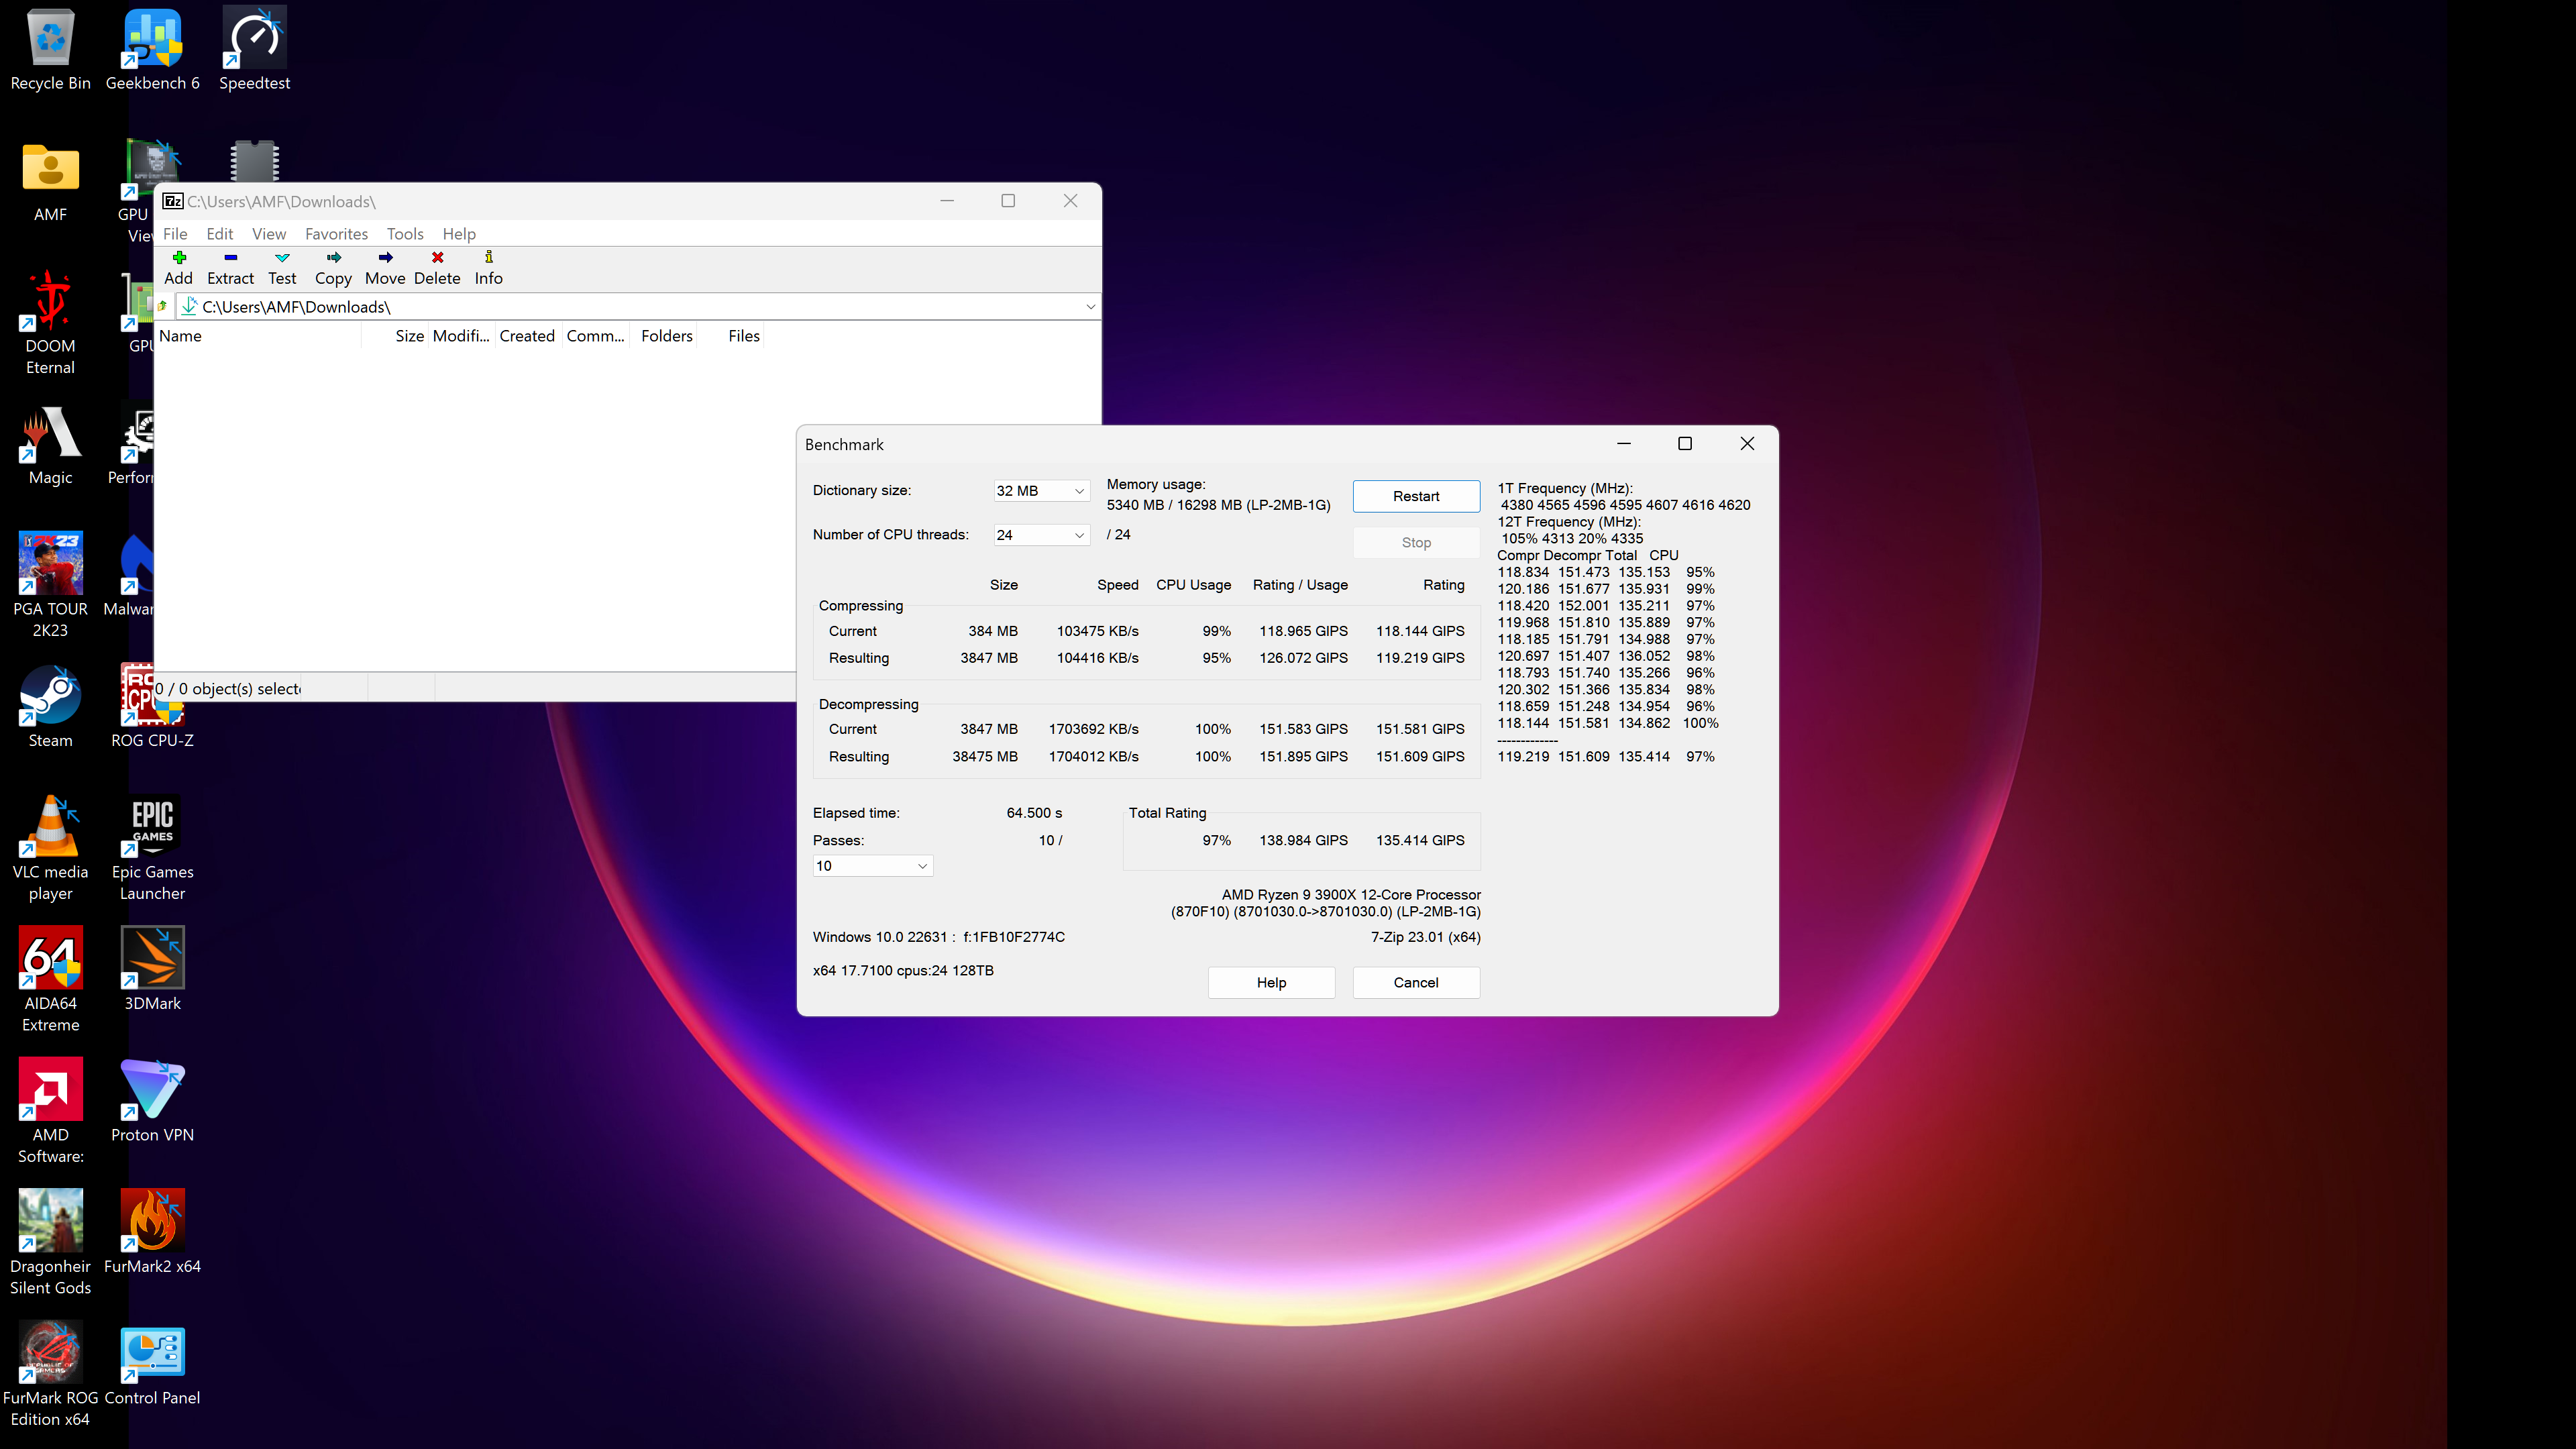Click the up-folder icon beside address bar
The height and width of the screenshot is (1449, 2576).
[x=162, y=306]
